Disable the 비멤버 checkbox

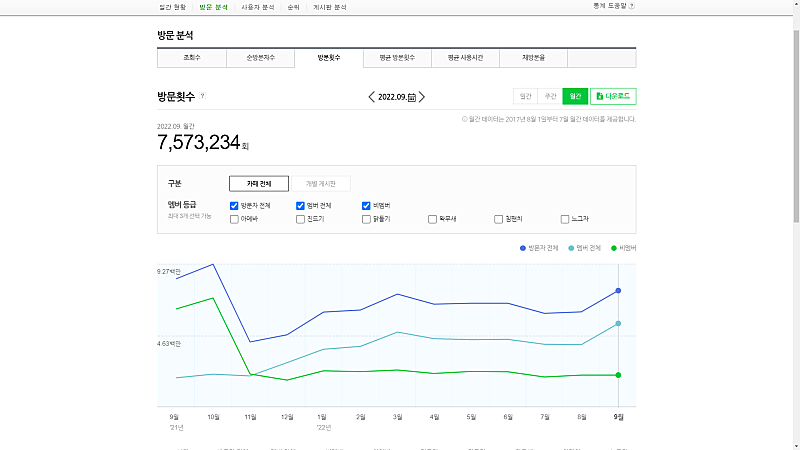coord(366,205)
